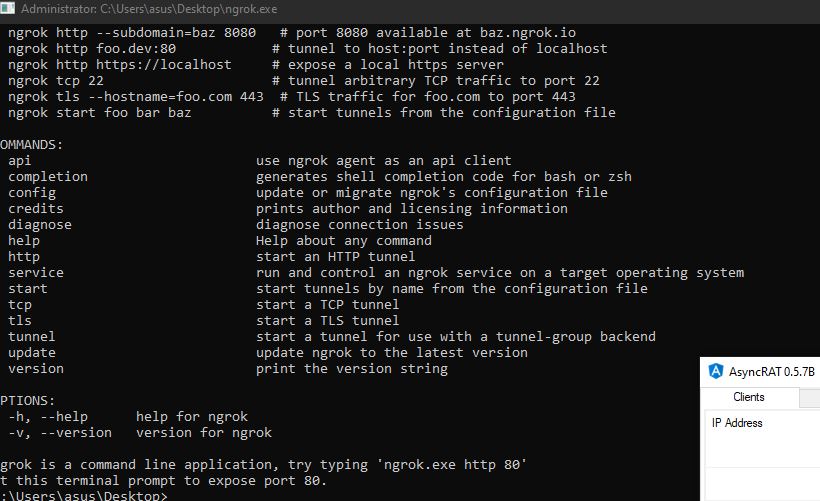Screen dimensions: 820x501
Task: Click the 'api' command in the list
Action: [x=19, y=161]
